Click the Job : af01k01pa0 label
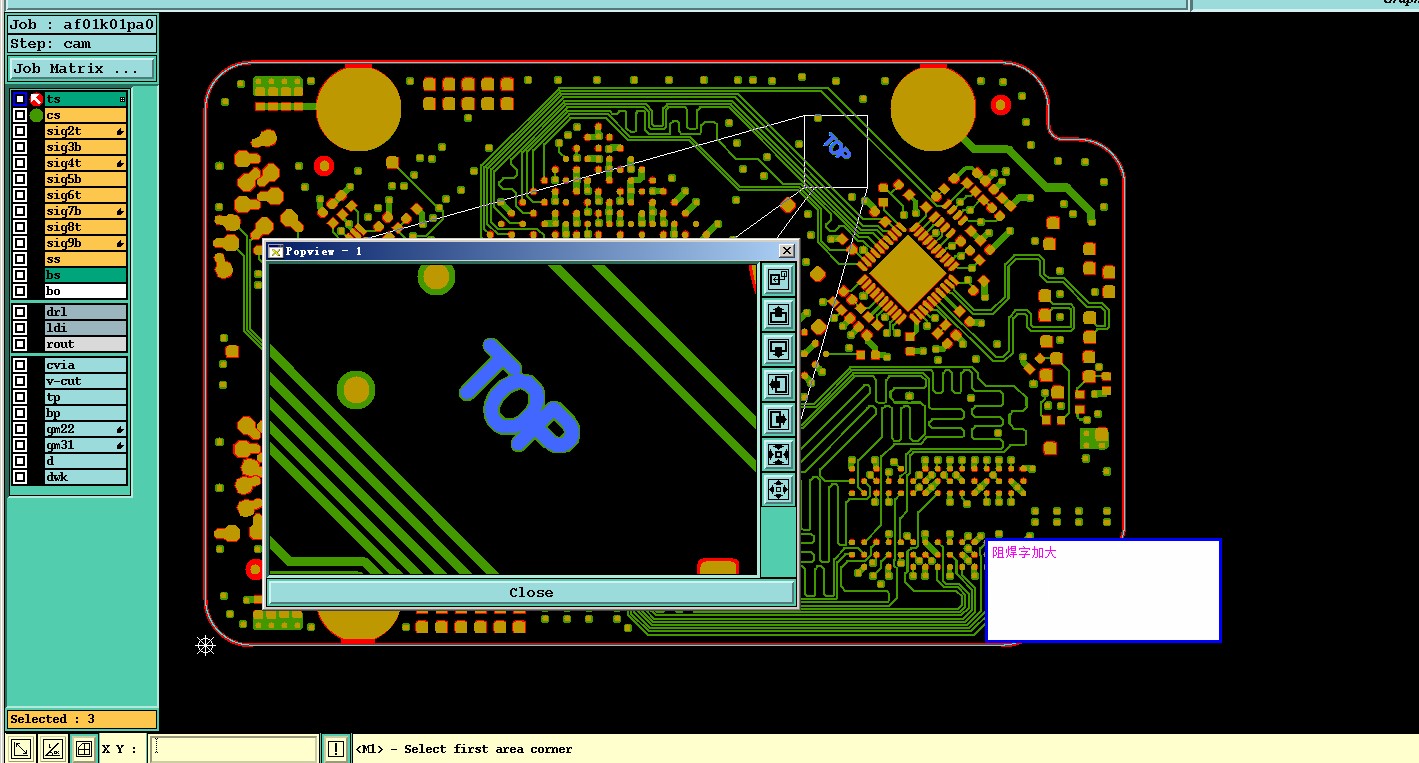 coord(82,24)
